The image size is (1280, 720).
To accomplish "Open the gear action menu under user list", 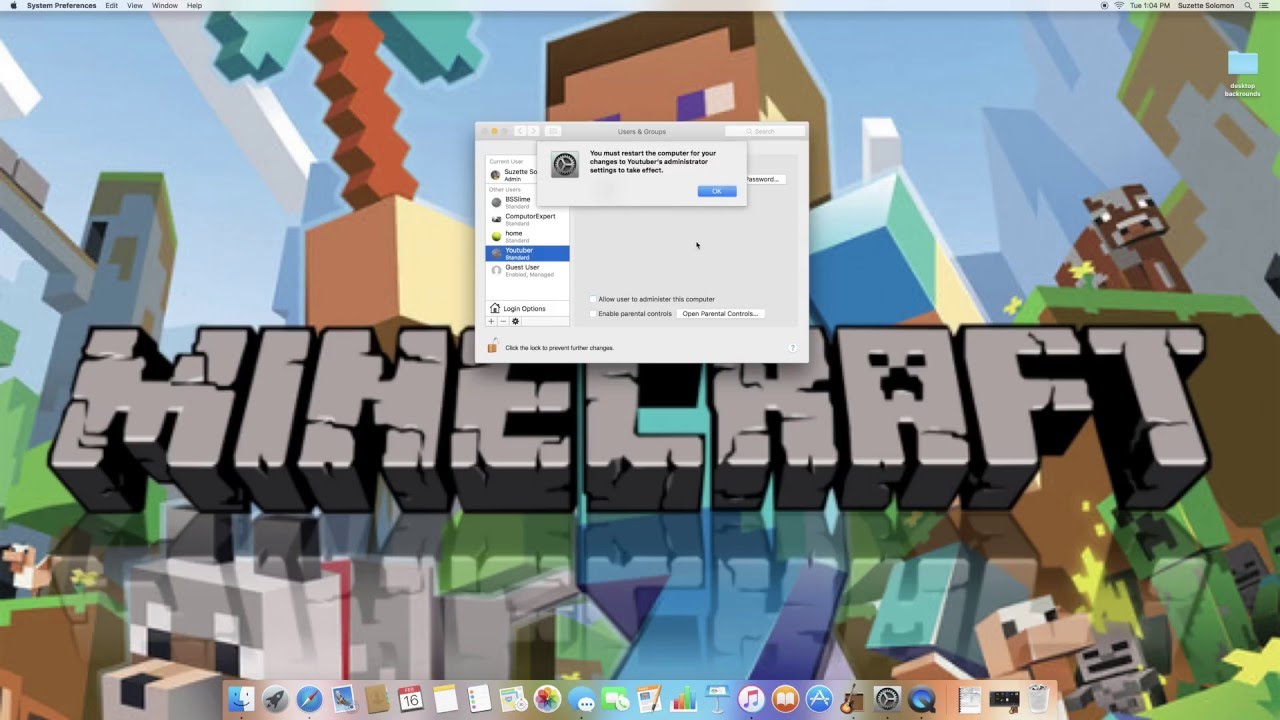I will click(x=516, y=321).
